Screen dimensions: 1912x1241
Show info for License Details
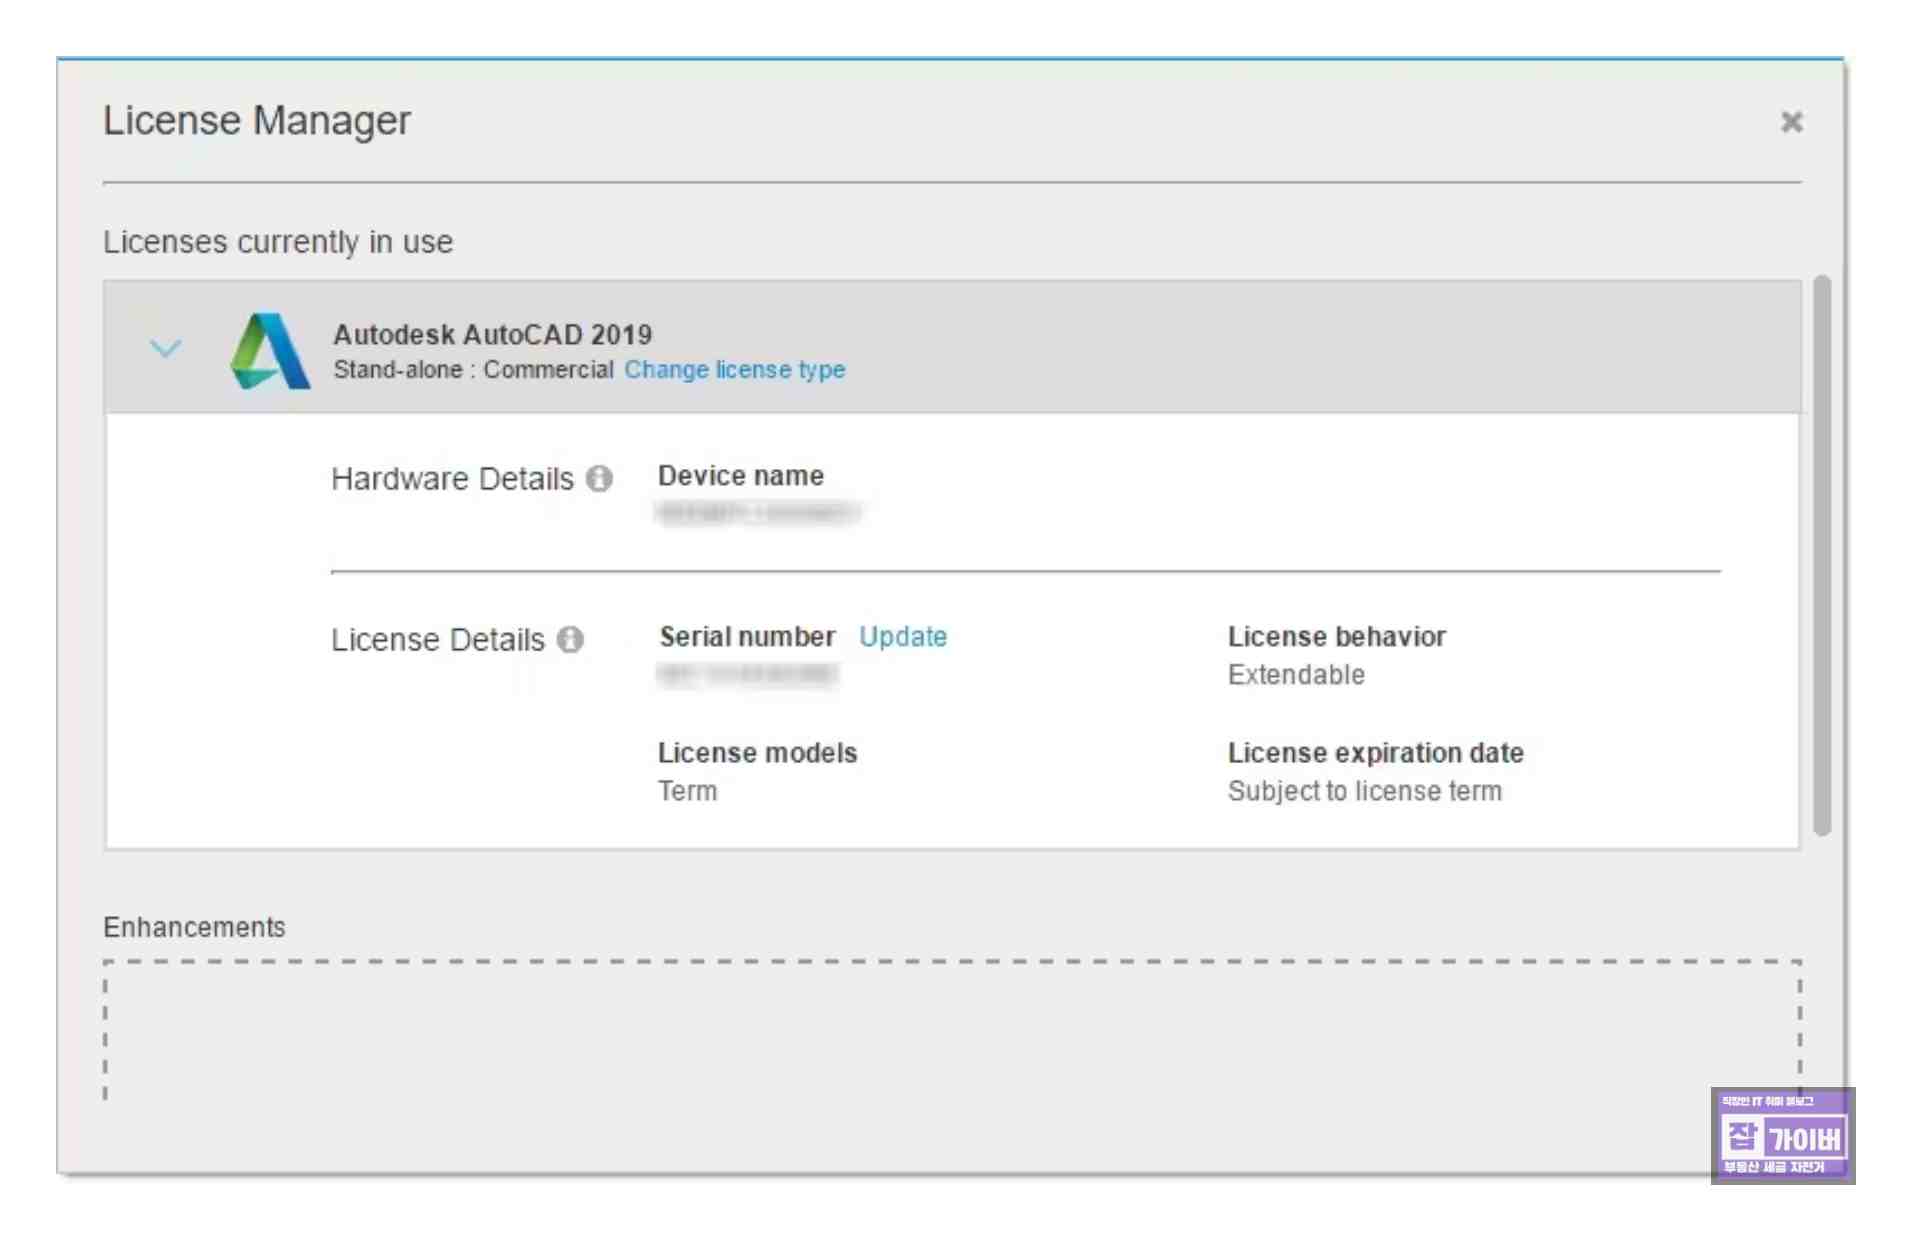point(570,639)
